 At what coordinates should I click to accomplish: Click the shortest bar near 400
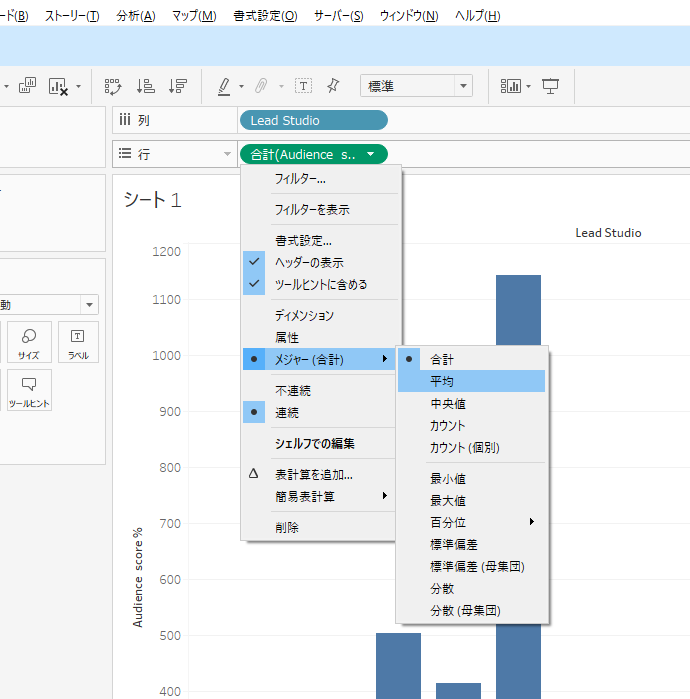(458, 691)
